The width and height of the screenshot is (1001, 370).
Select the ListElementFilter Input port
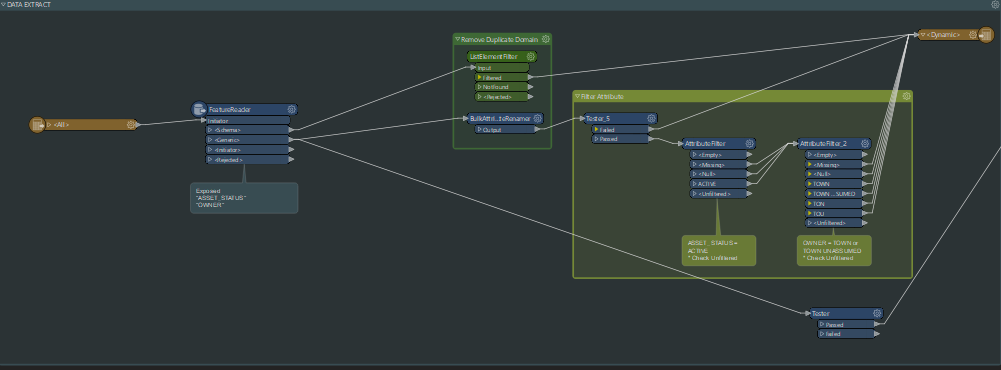point(502,68)
